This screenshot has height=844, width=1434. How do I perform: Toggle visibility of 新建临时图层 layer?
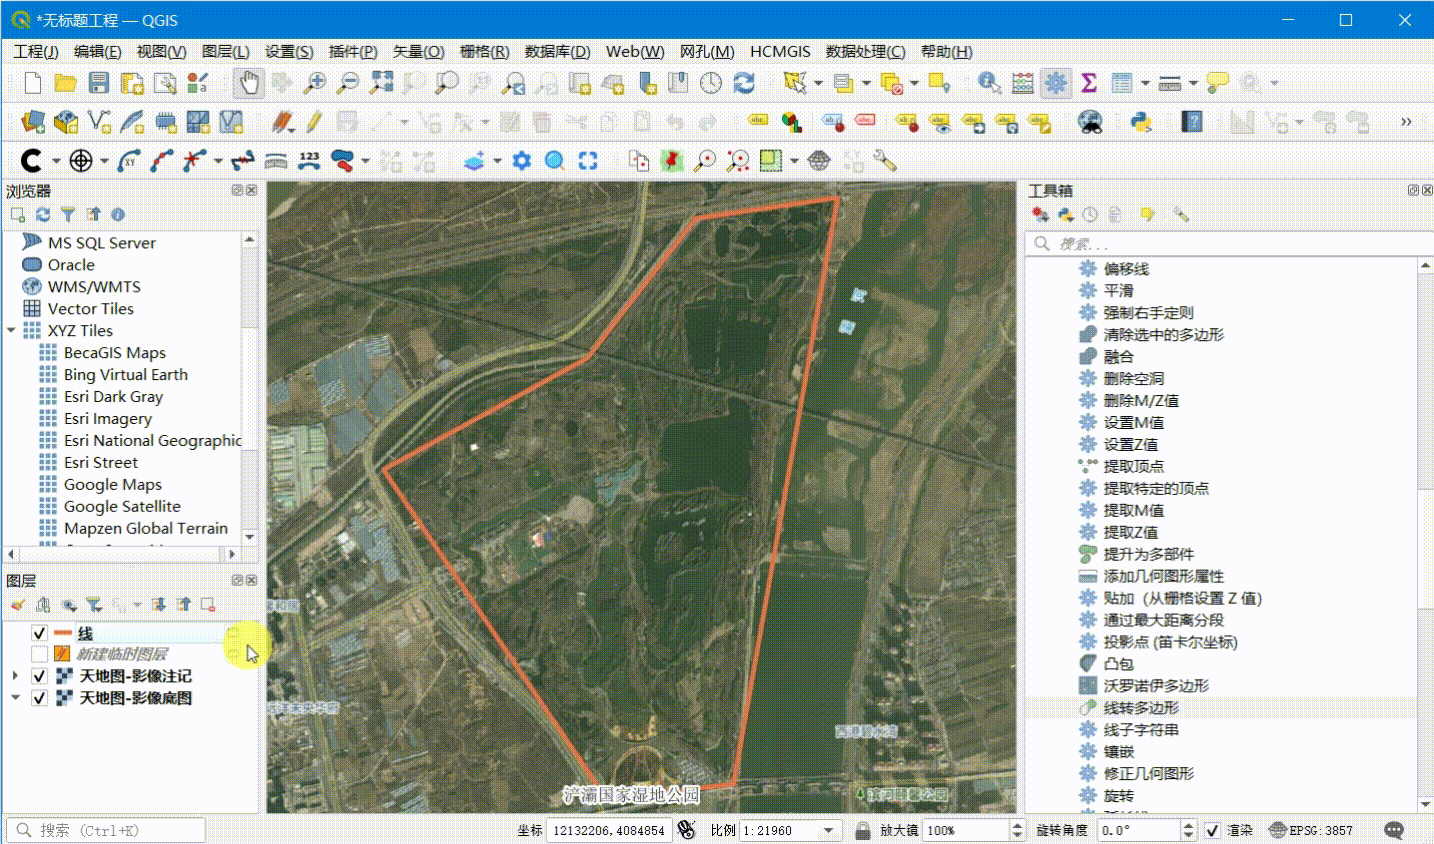pyautogui.click(x=39, y=654)
